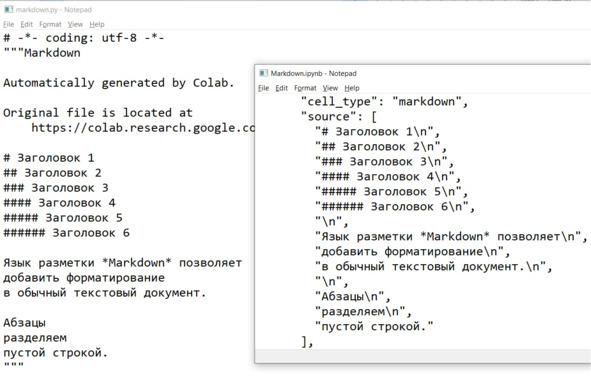This screenshot has width=591, height=379.
Task: Place cursor in "cell_type": "markdown" line
Action: point(384,102)
